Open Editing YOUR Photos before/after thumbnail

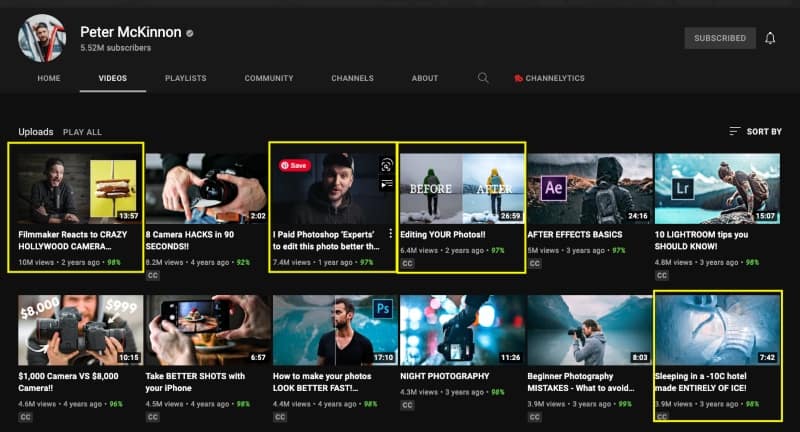462,188
